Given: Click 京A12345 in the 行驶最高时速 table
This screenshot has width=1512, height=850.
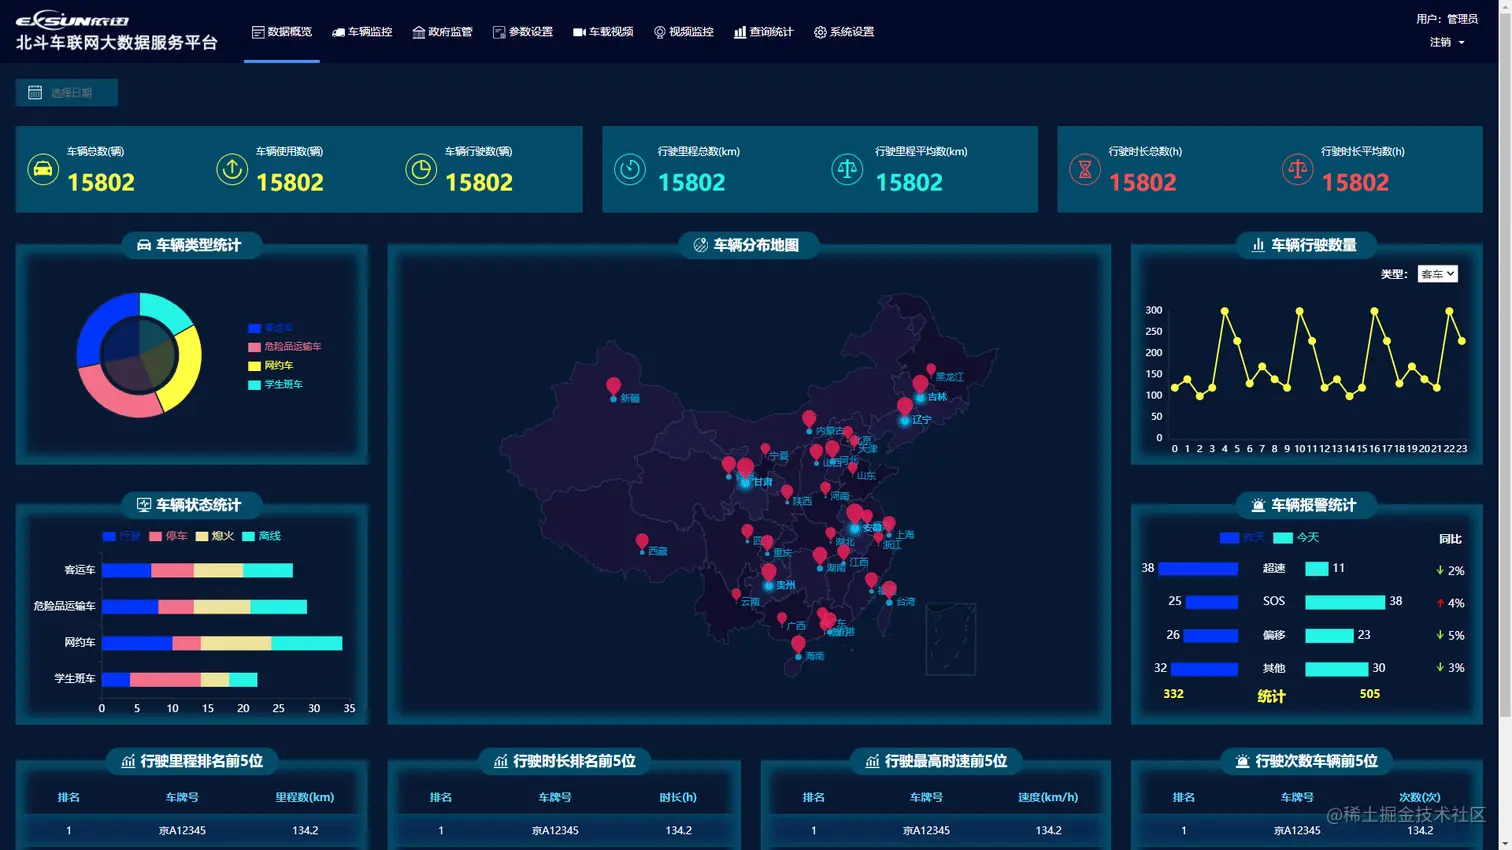Looking at the screenshot, I should (x=926, y=831).
